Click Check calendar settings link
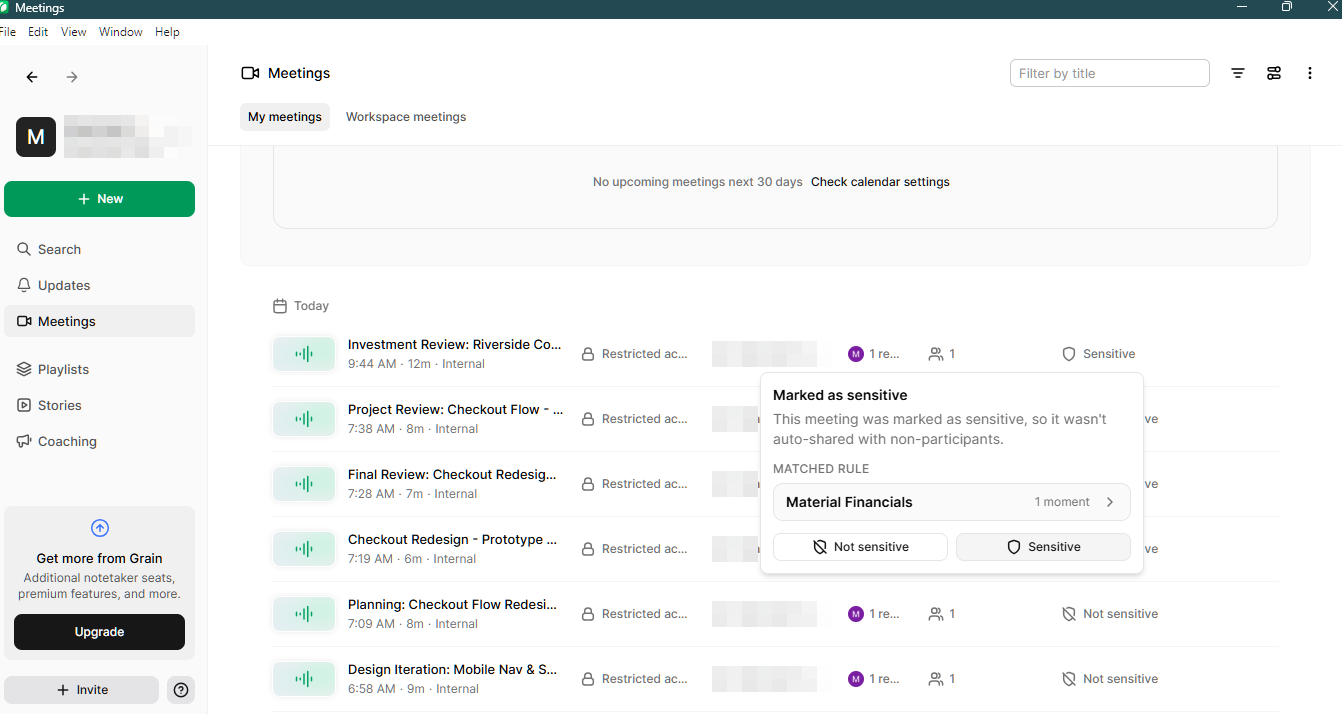 [x=880, y=182]
